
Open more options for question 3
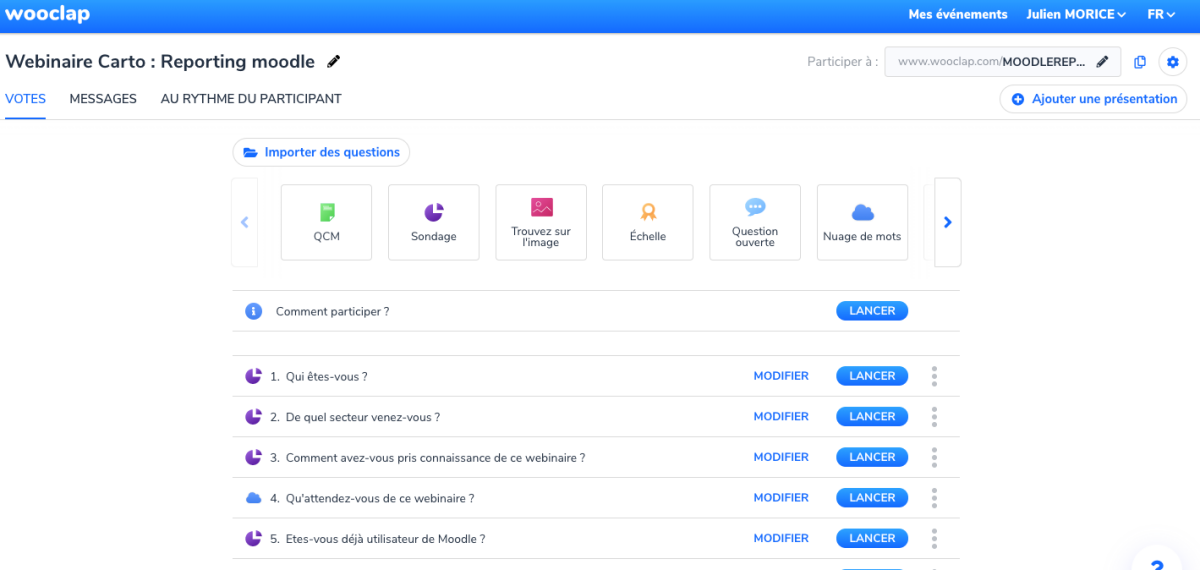tap(934, 457)
